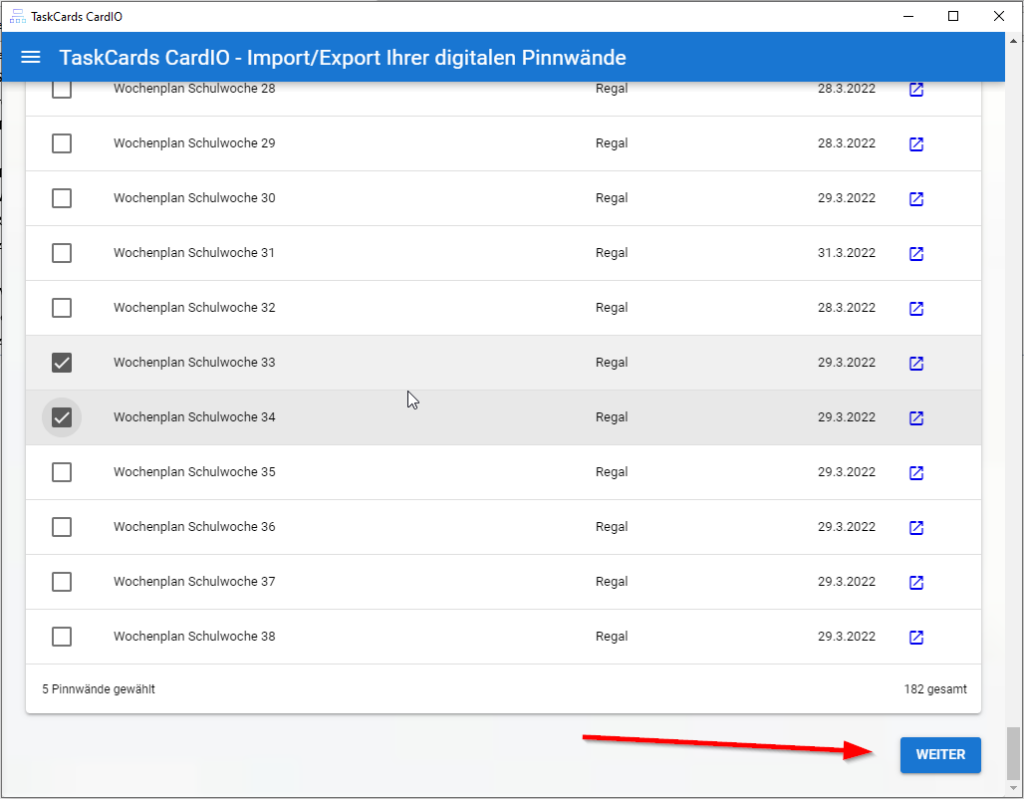Image resolution: width=1024 pixels, height=799 pixels.
Task: Click the vertical scrollbar thumb
Action: pos(1013,751)
